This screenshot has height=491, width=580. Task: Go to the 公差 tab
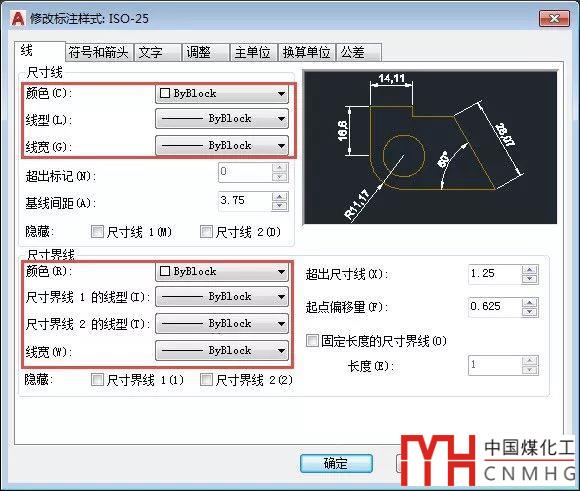tap(358, 52)
